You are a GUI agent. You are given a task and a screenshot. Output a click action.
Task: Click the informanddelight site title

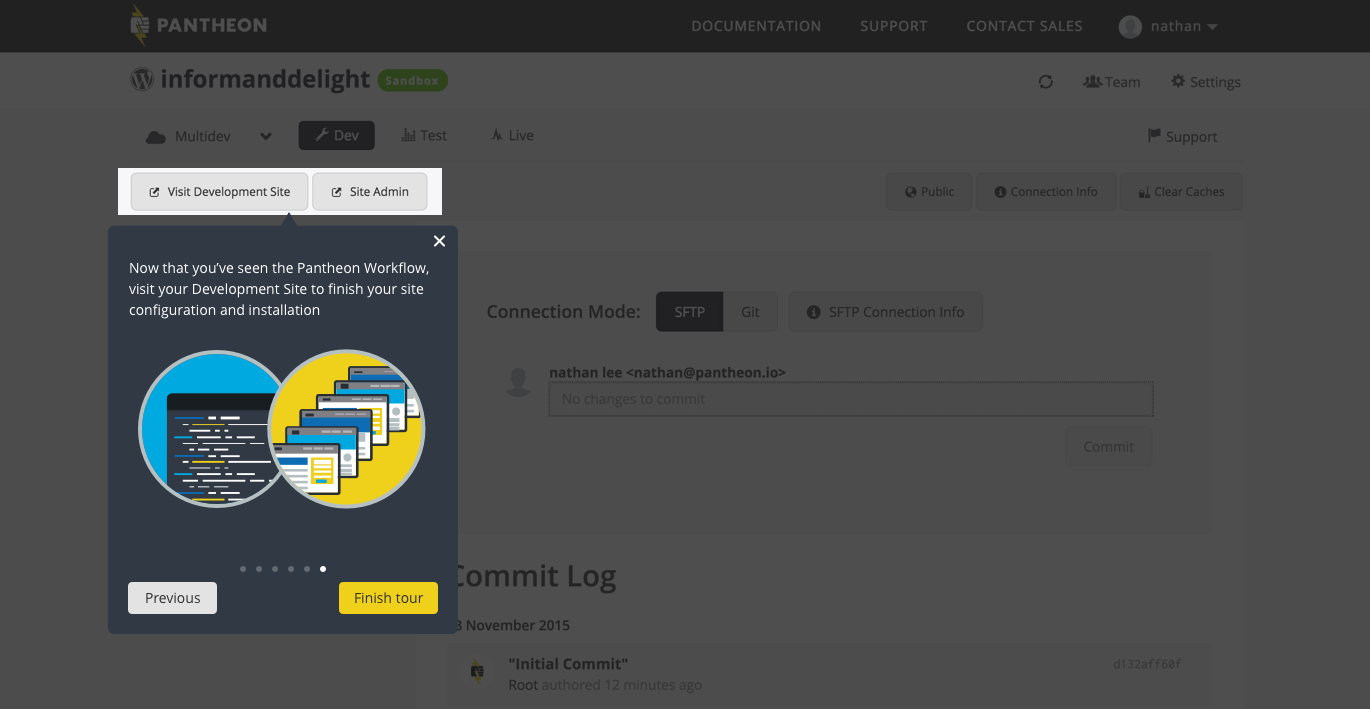tap(265, 80)
